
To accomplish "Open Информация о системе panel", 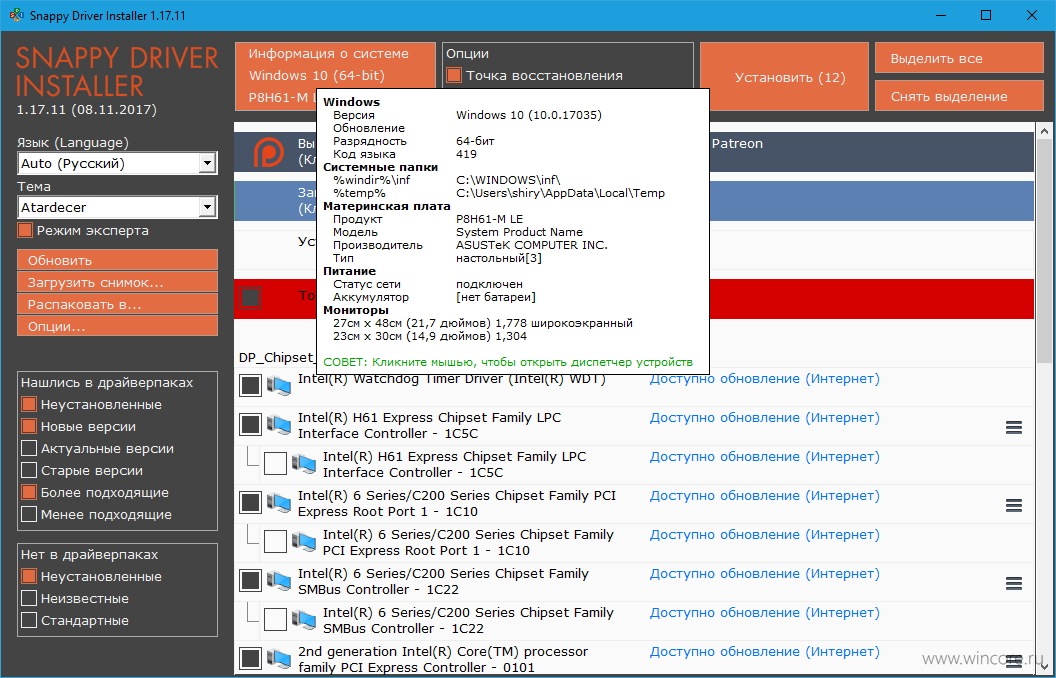I will tap(335, 65).
